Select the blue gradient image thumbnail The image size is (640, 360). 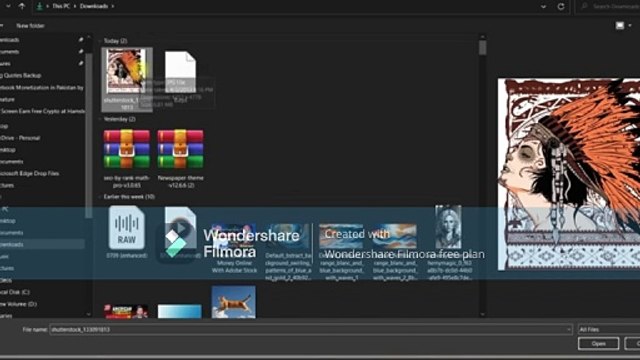click(x=180, y=311)
